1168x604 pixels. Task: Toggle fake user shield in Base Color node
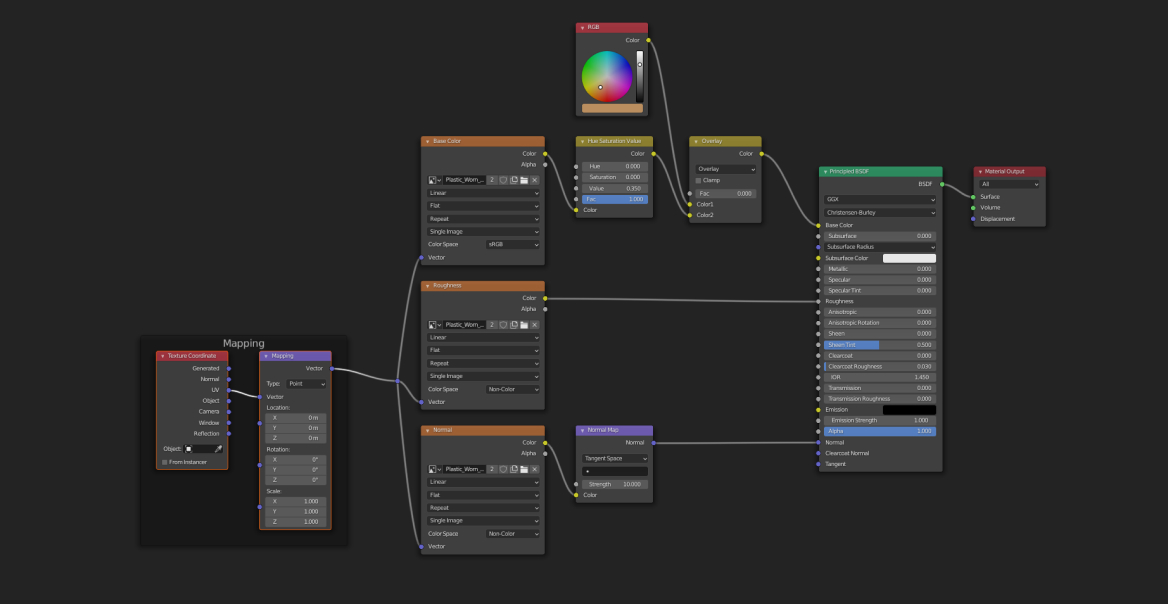coord(503,180)
